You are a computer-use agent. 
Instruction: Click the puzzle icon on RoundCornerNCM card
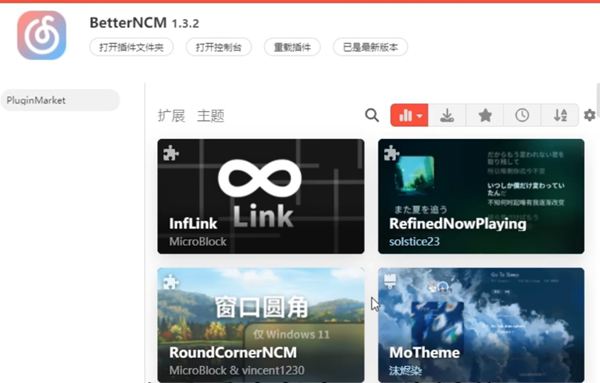coord(171,282)
